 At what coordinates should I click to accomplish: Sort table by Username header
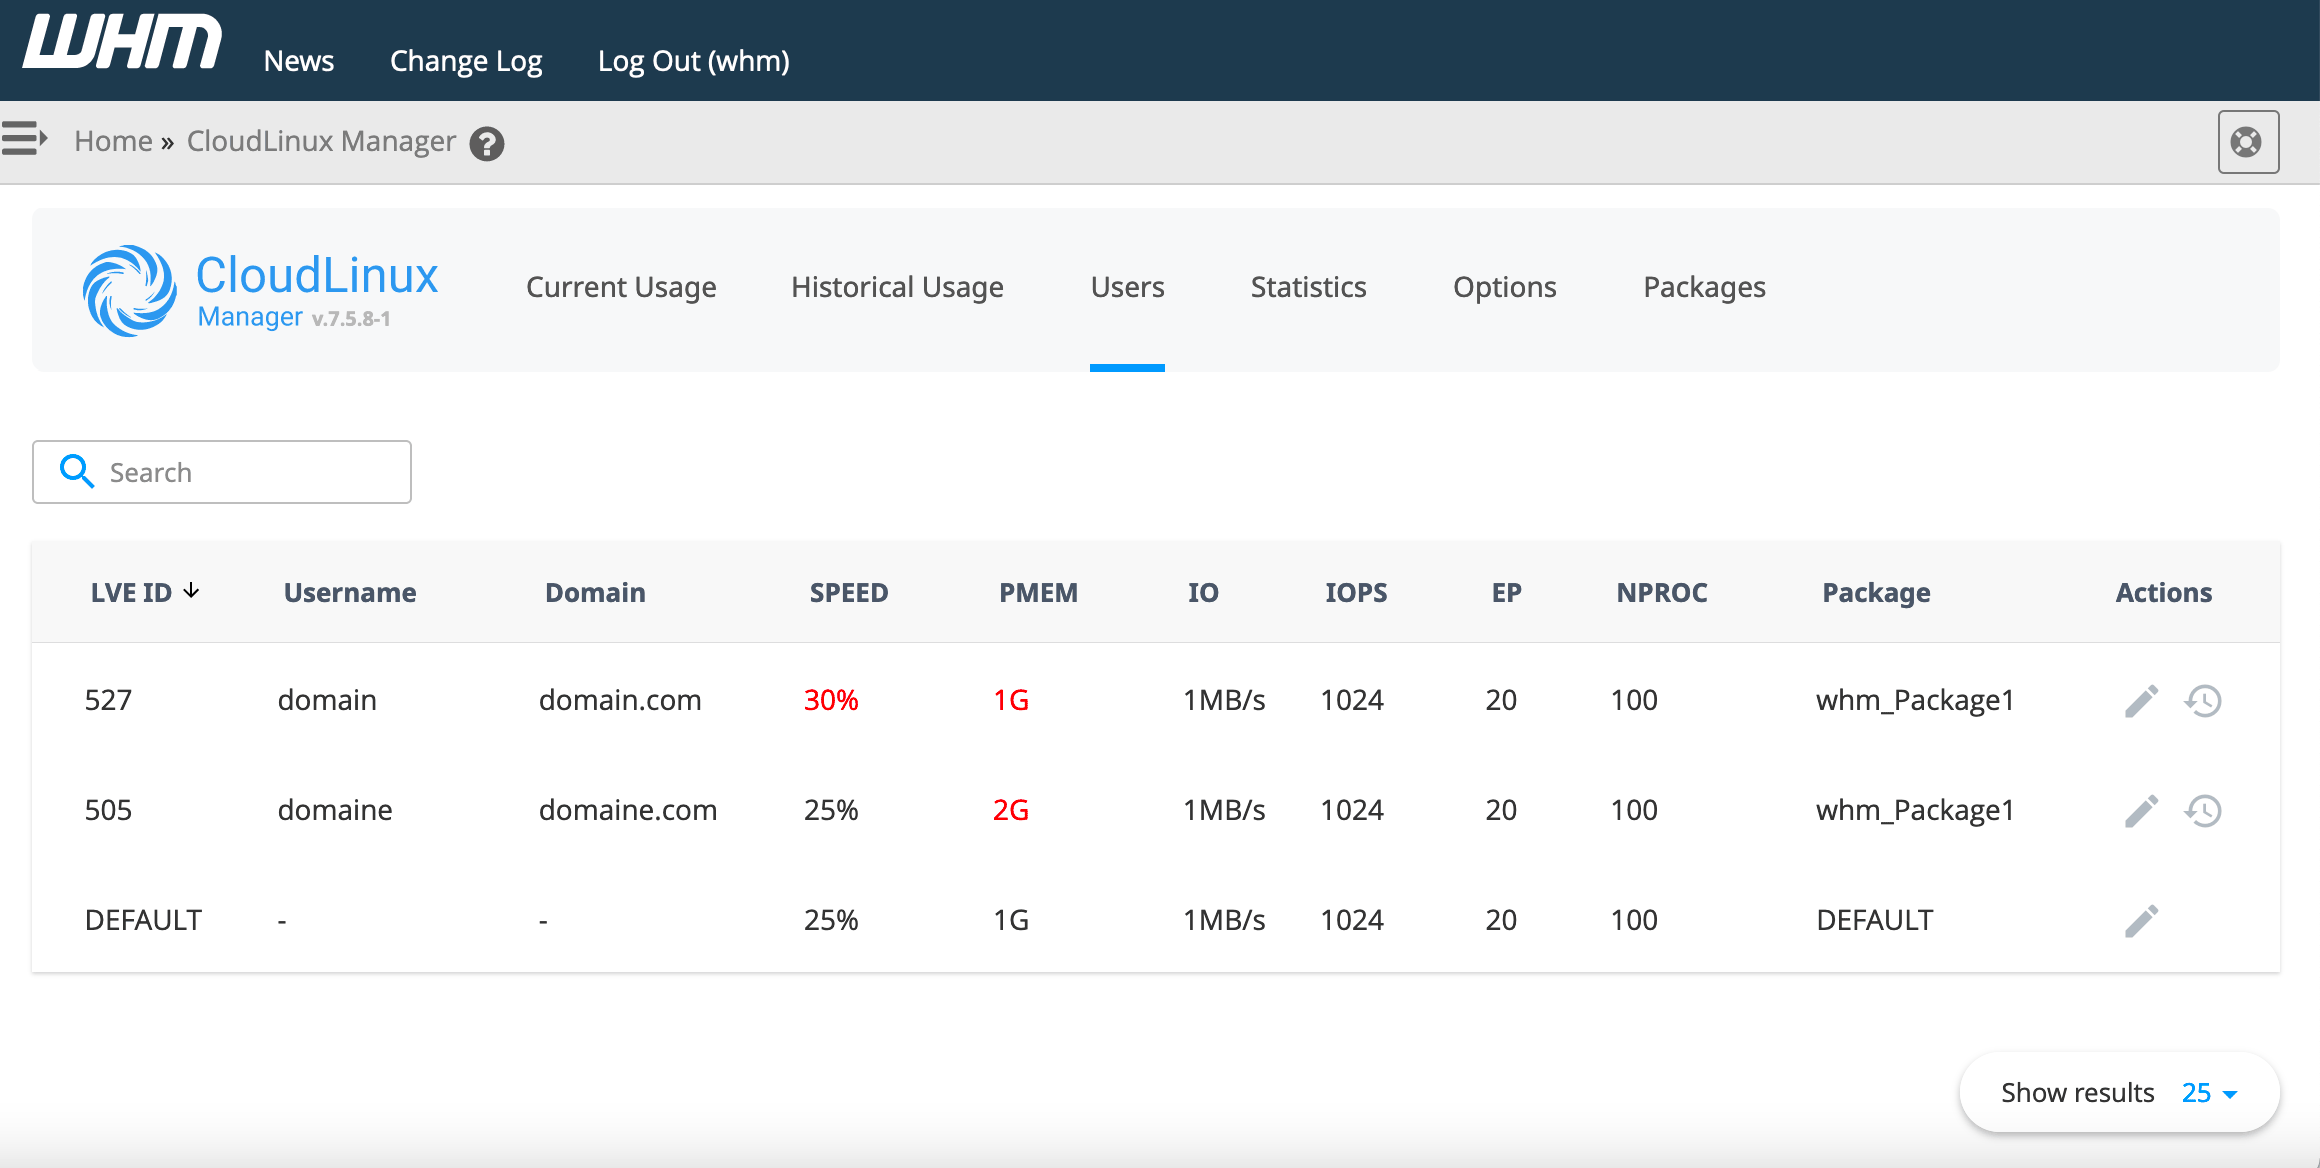click(350, 593)
